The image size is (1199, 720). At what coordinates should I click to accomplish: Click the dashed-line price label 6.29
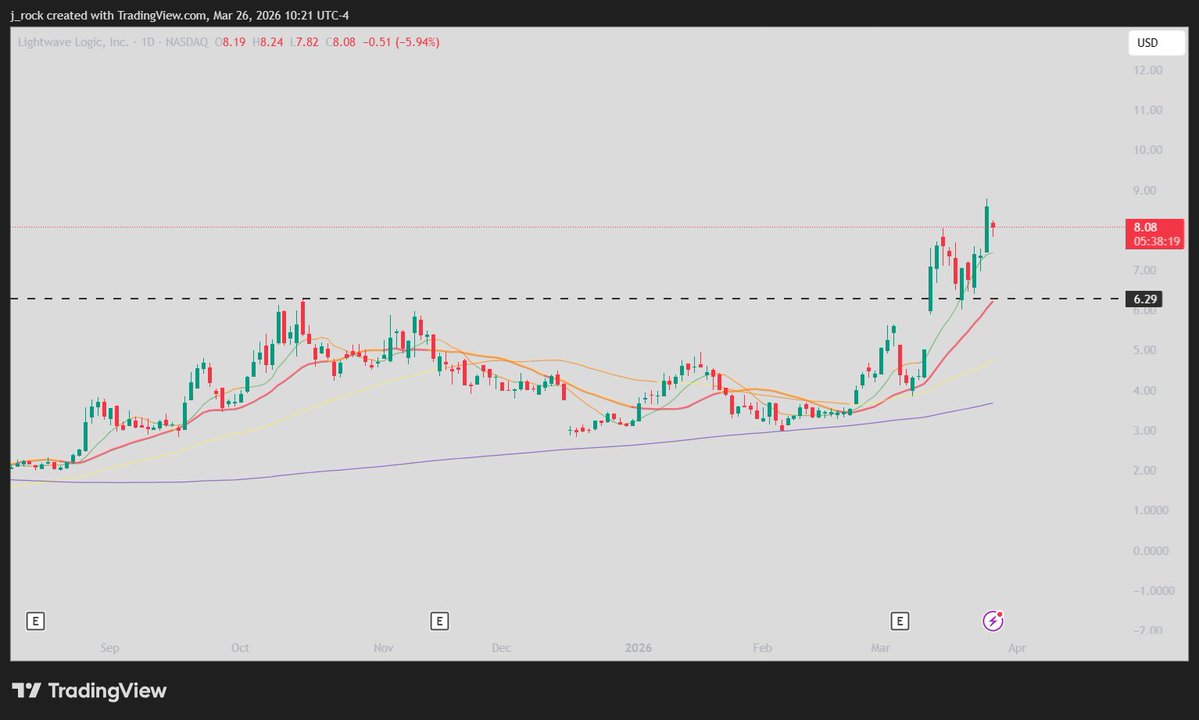[1144, 298]
